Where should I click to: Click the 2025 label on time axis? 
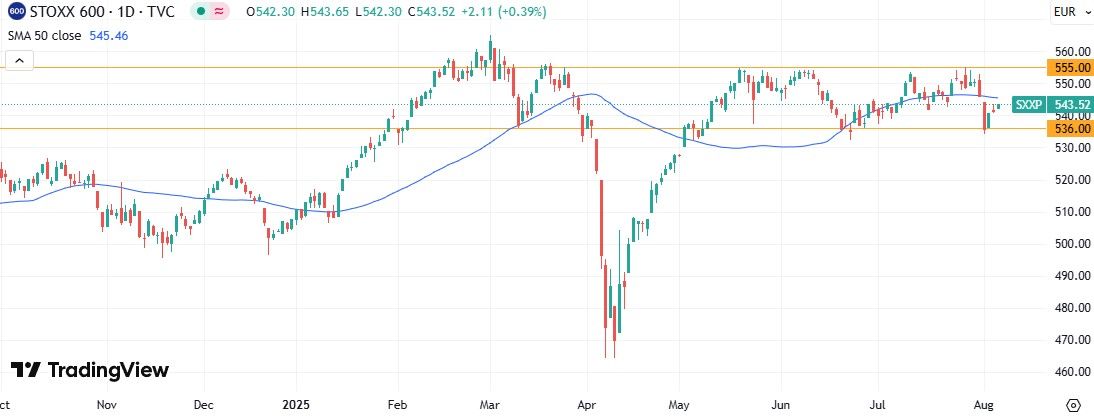point(298,406)
